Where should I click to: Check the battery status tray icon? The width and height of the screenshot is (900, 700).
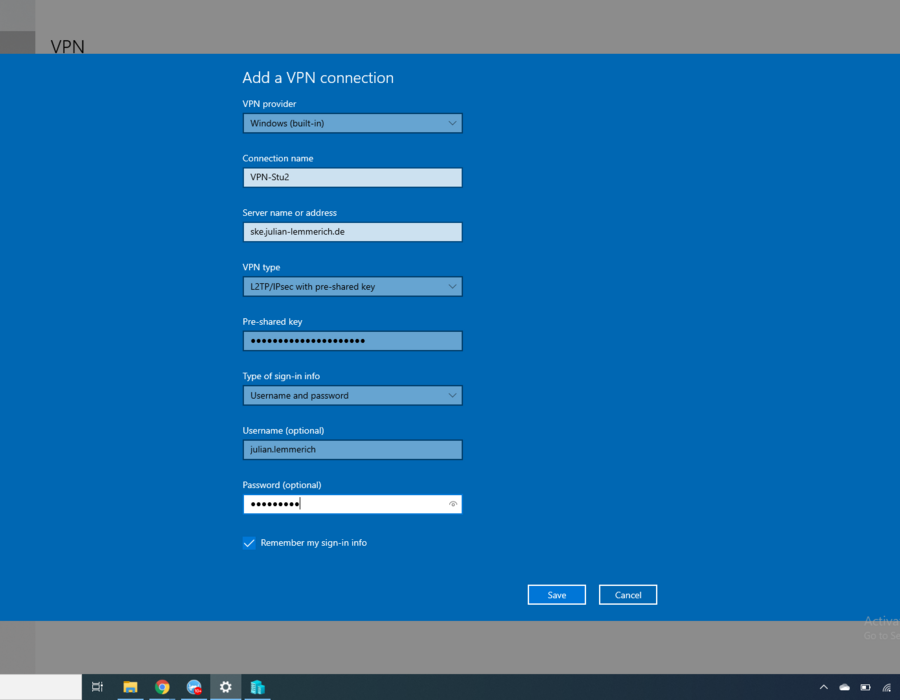click(866, 687)
